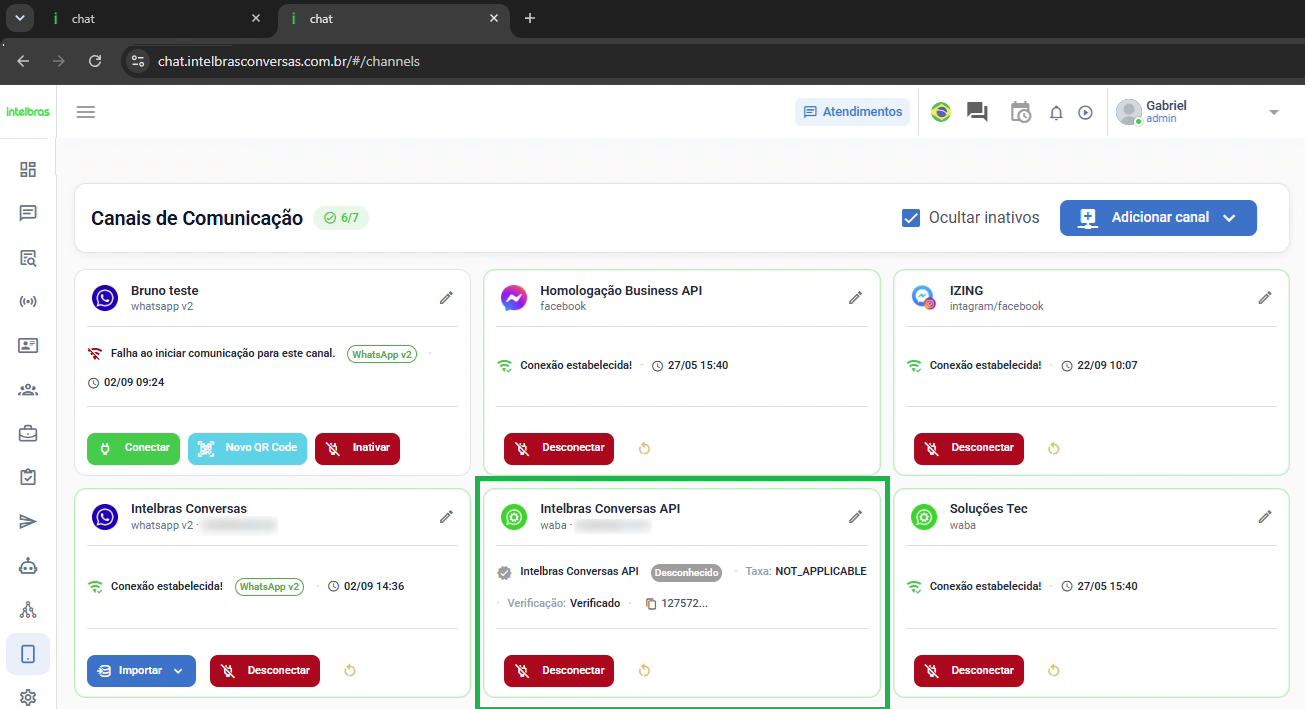
Task: Toggle the Ocultar inativos checkbox
Action: click(911, 218)
